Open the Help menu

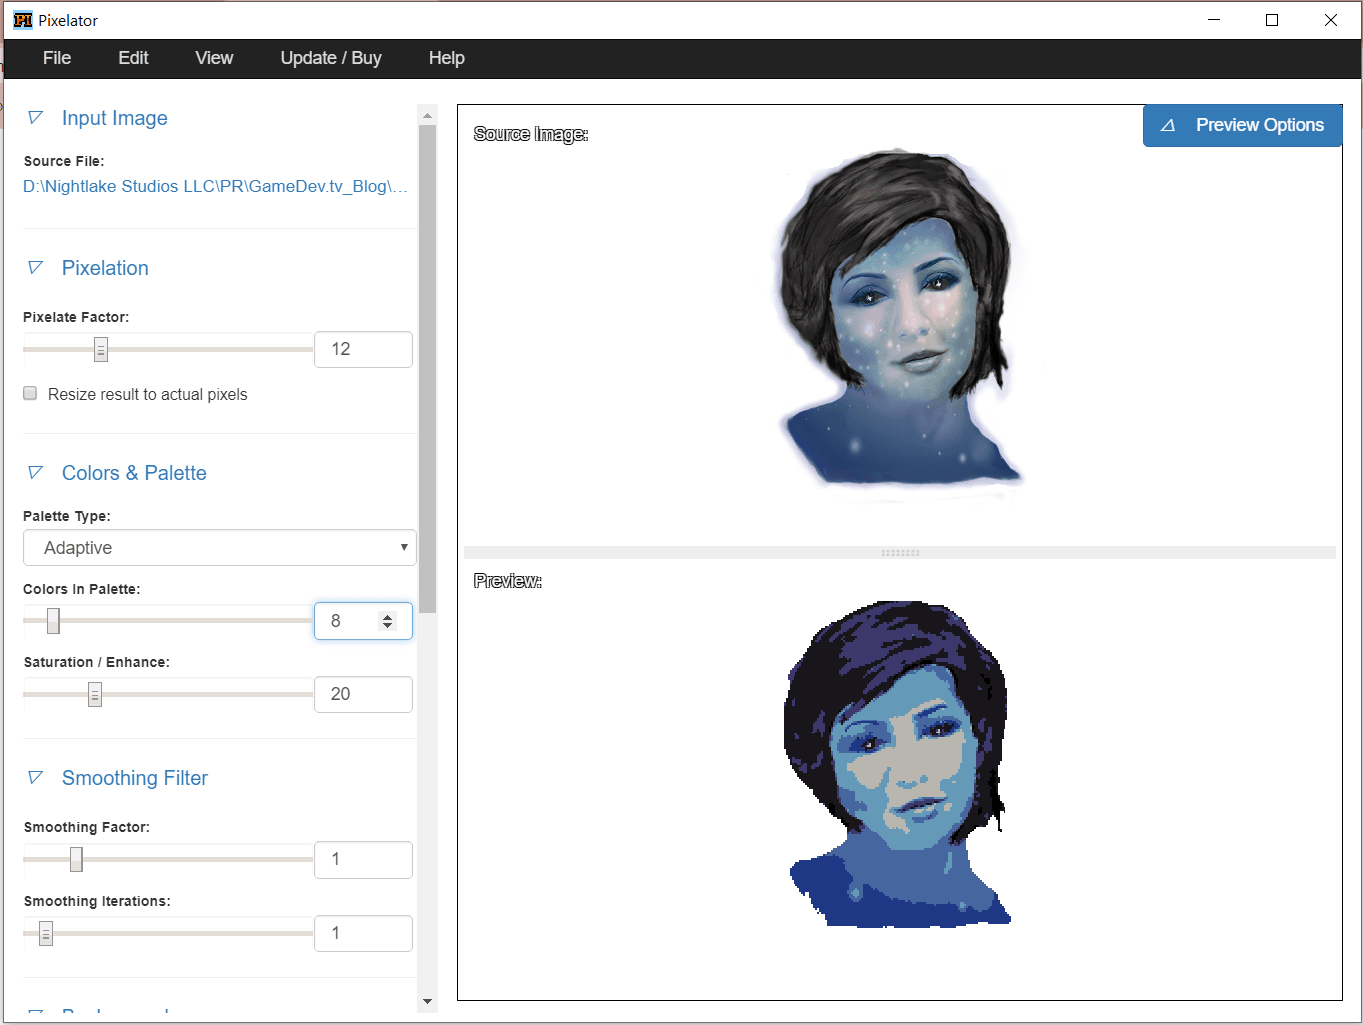(446, 58)
